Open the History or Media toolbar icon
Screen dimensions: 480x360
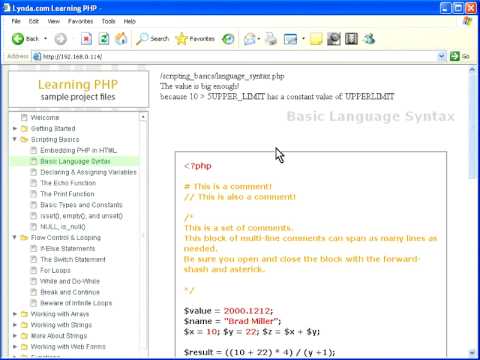pyautogui.click(x=228, y=39)
